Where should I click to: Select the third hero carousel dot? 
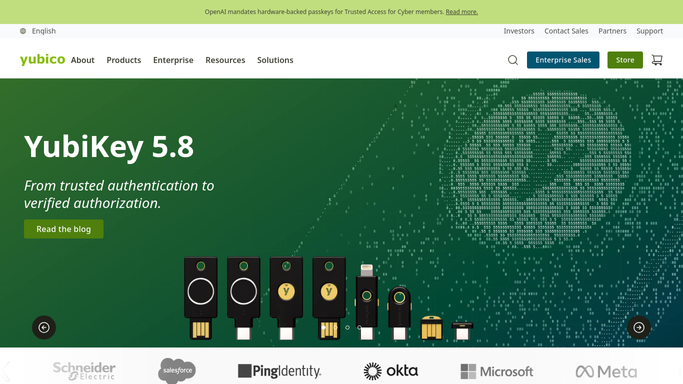348,327
